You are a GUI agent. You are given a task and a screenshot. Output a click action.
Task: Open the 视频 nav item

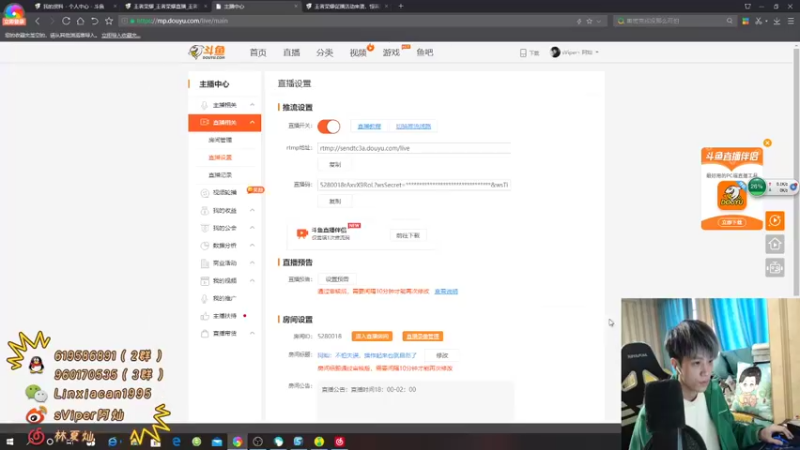pyautogui.click(x=358, y=53)
